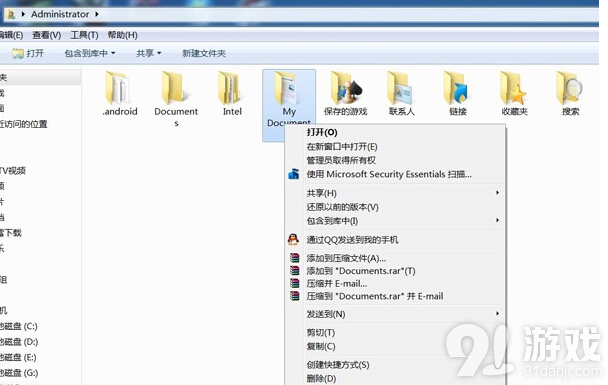Select the 收藏夹 favorites folder icon
Image resolution: width=608 pixels, height=385 pixels.
pos(514,88)
